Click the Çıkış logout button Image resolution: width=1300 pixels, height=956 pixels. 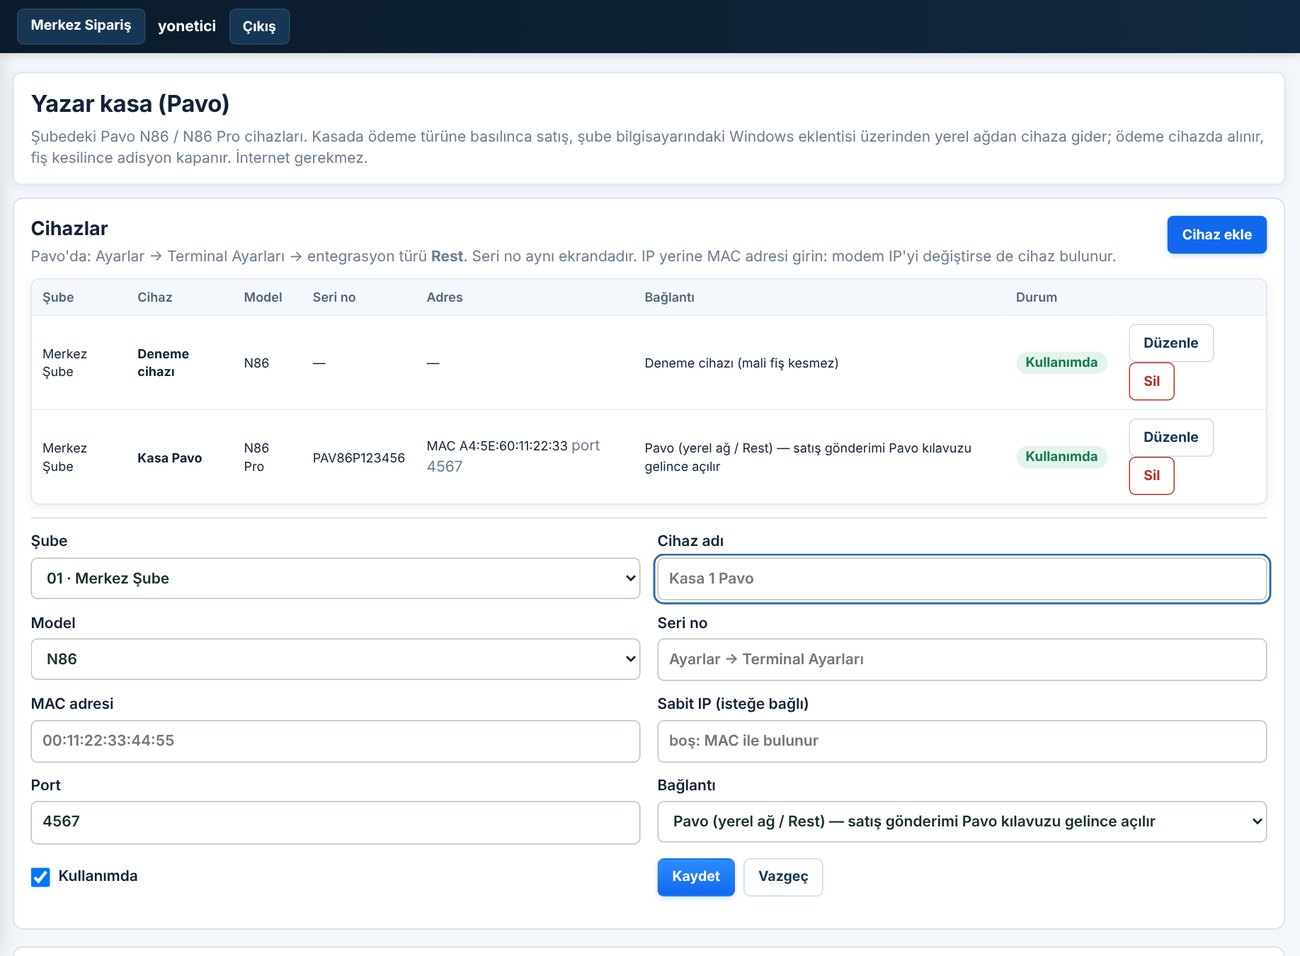259,26
